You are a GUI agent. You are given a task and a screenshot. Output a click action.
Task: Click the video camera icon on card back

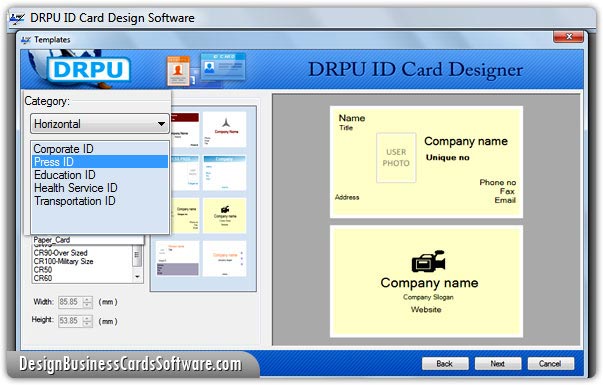(428, 262)
